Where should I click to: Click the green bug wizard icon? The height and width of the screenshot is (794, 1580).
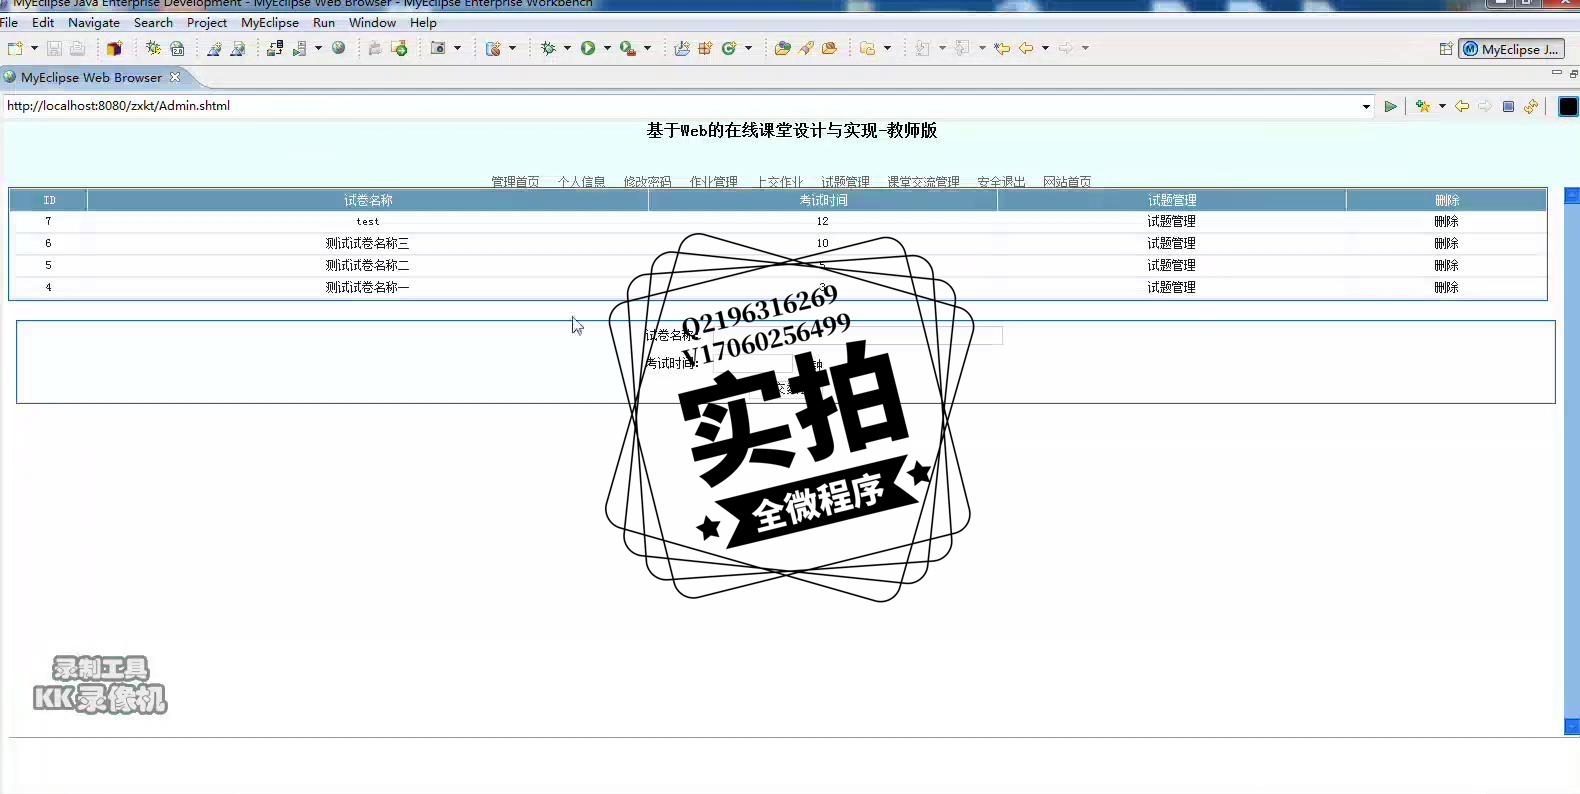click(153, 48)
